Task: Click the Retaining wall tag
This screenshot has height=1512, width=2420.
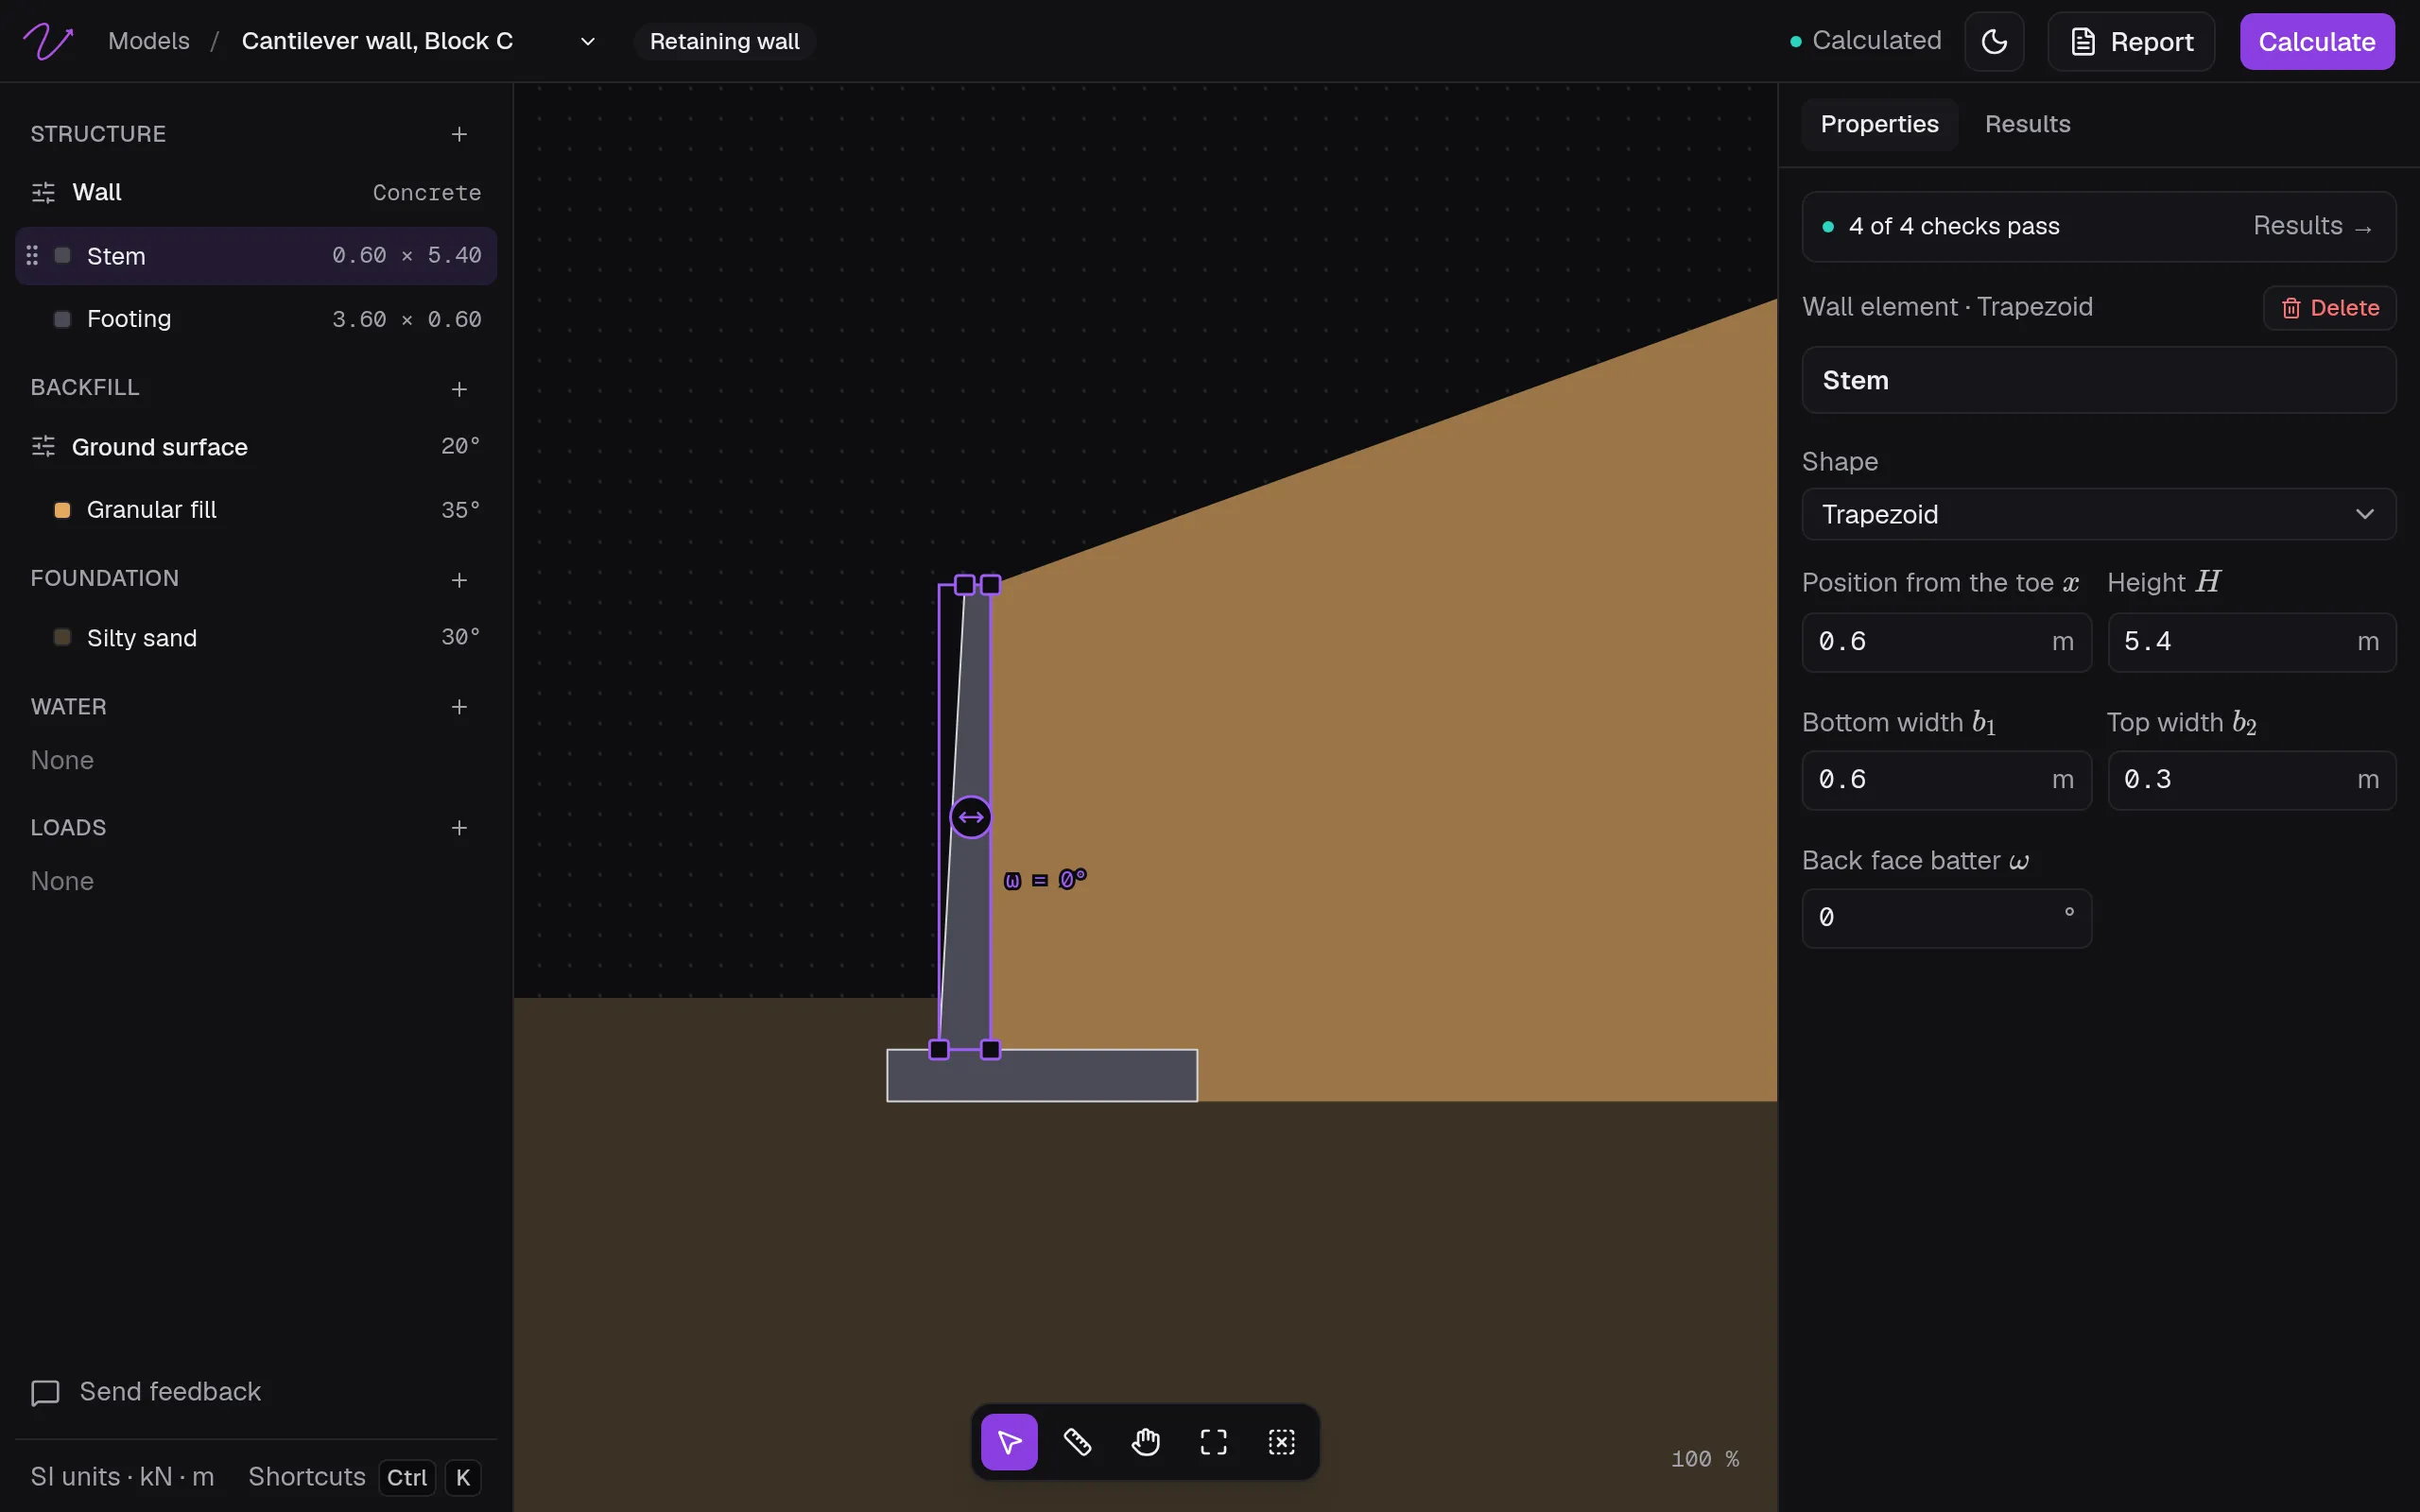Action: pos(724,41)
